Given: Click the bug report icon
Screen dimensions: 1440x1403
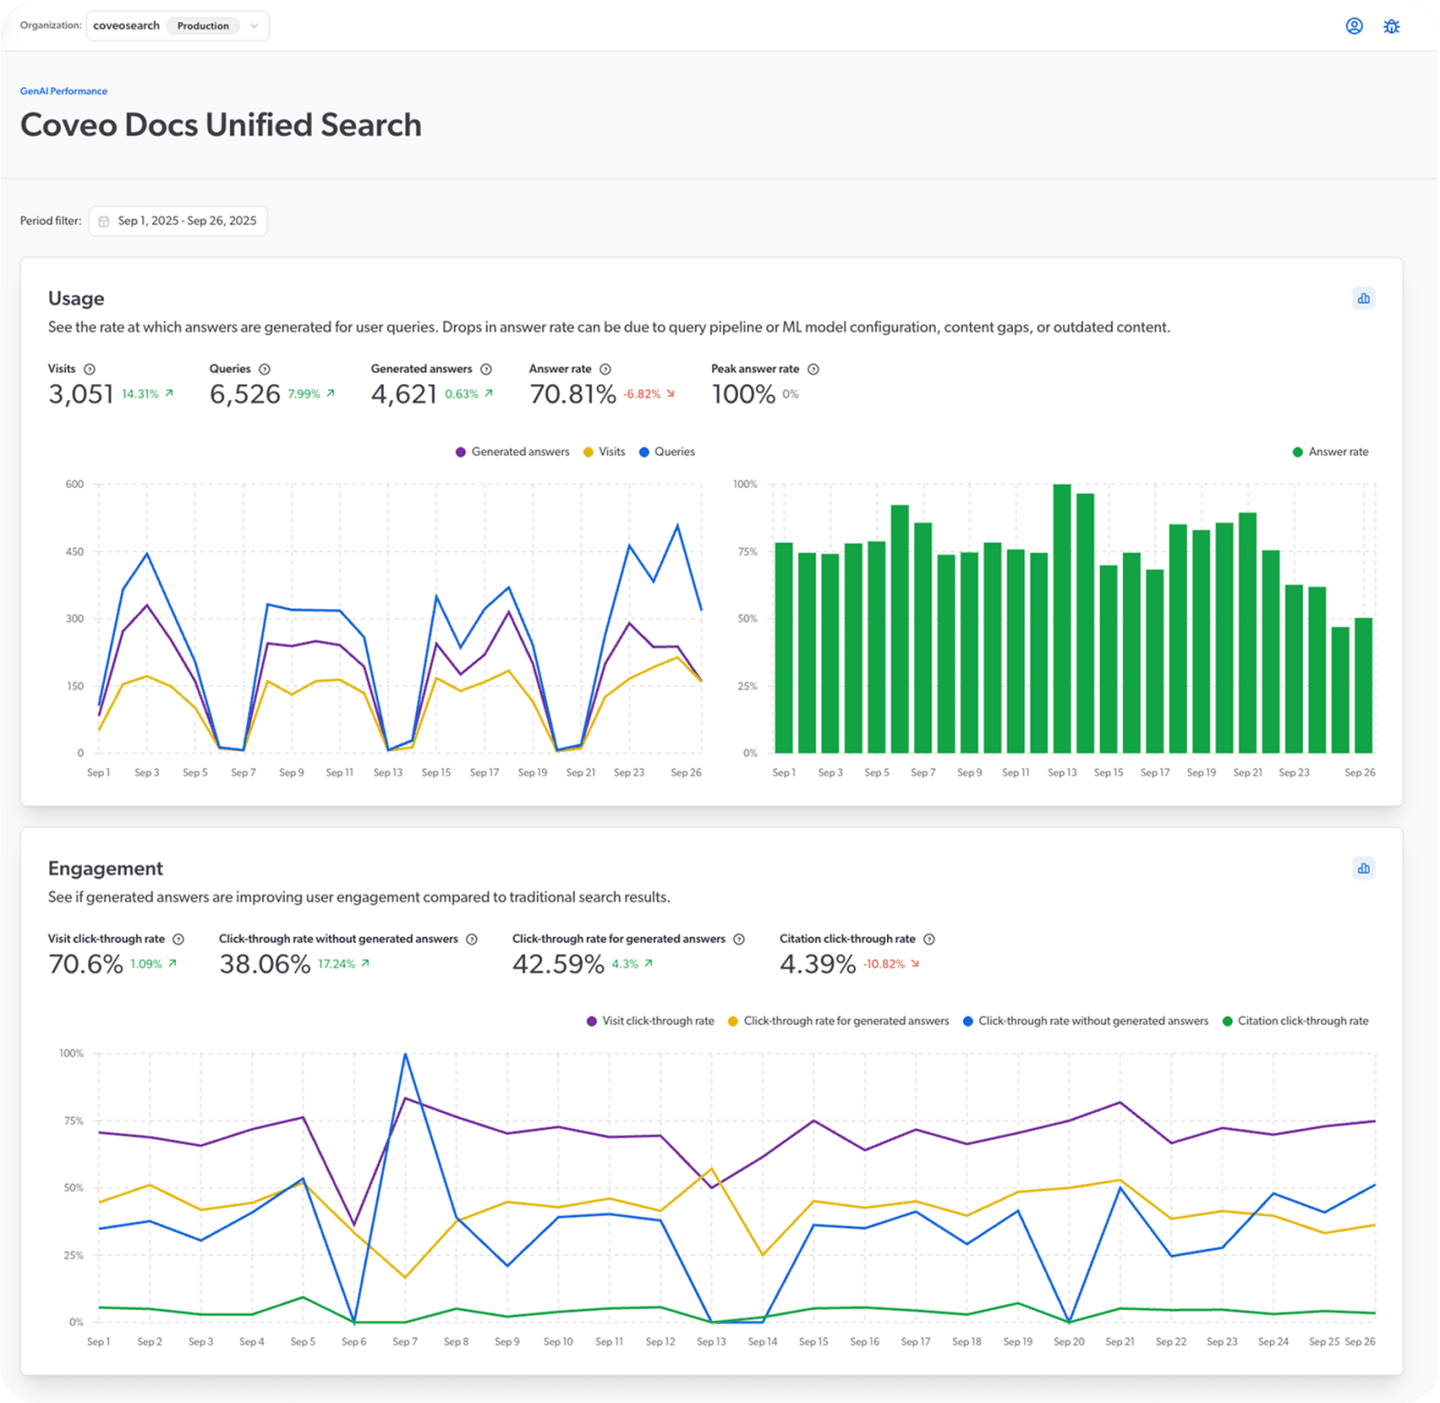Looking at the screenshot, I should [1391, 26].
